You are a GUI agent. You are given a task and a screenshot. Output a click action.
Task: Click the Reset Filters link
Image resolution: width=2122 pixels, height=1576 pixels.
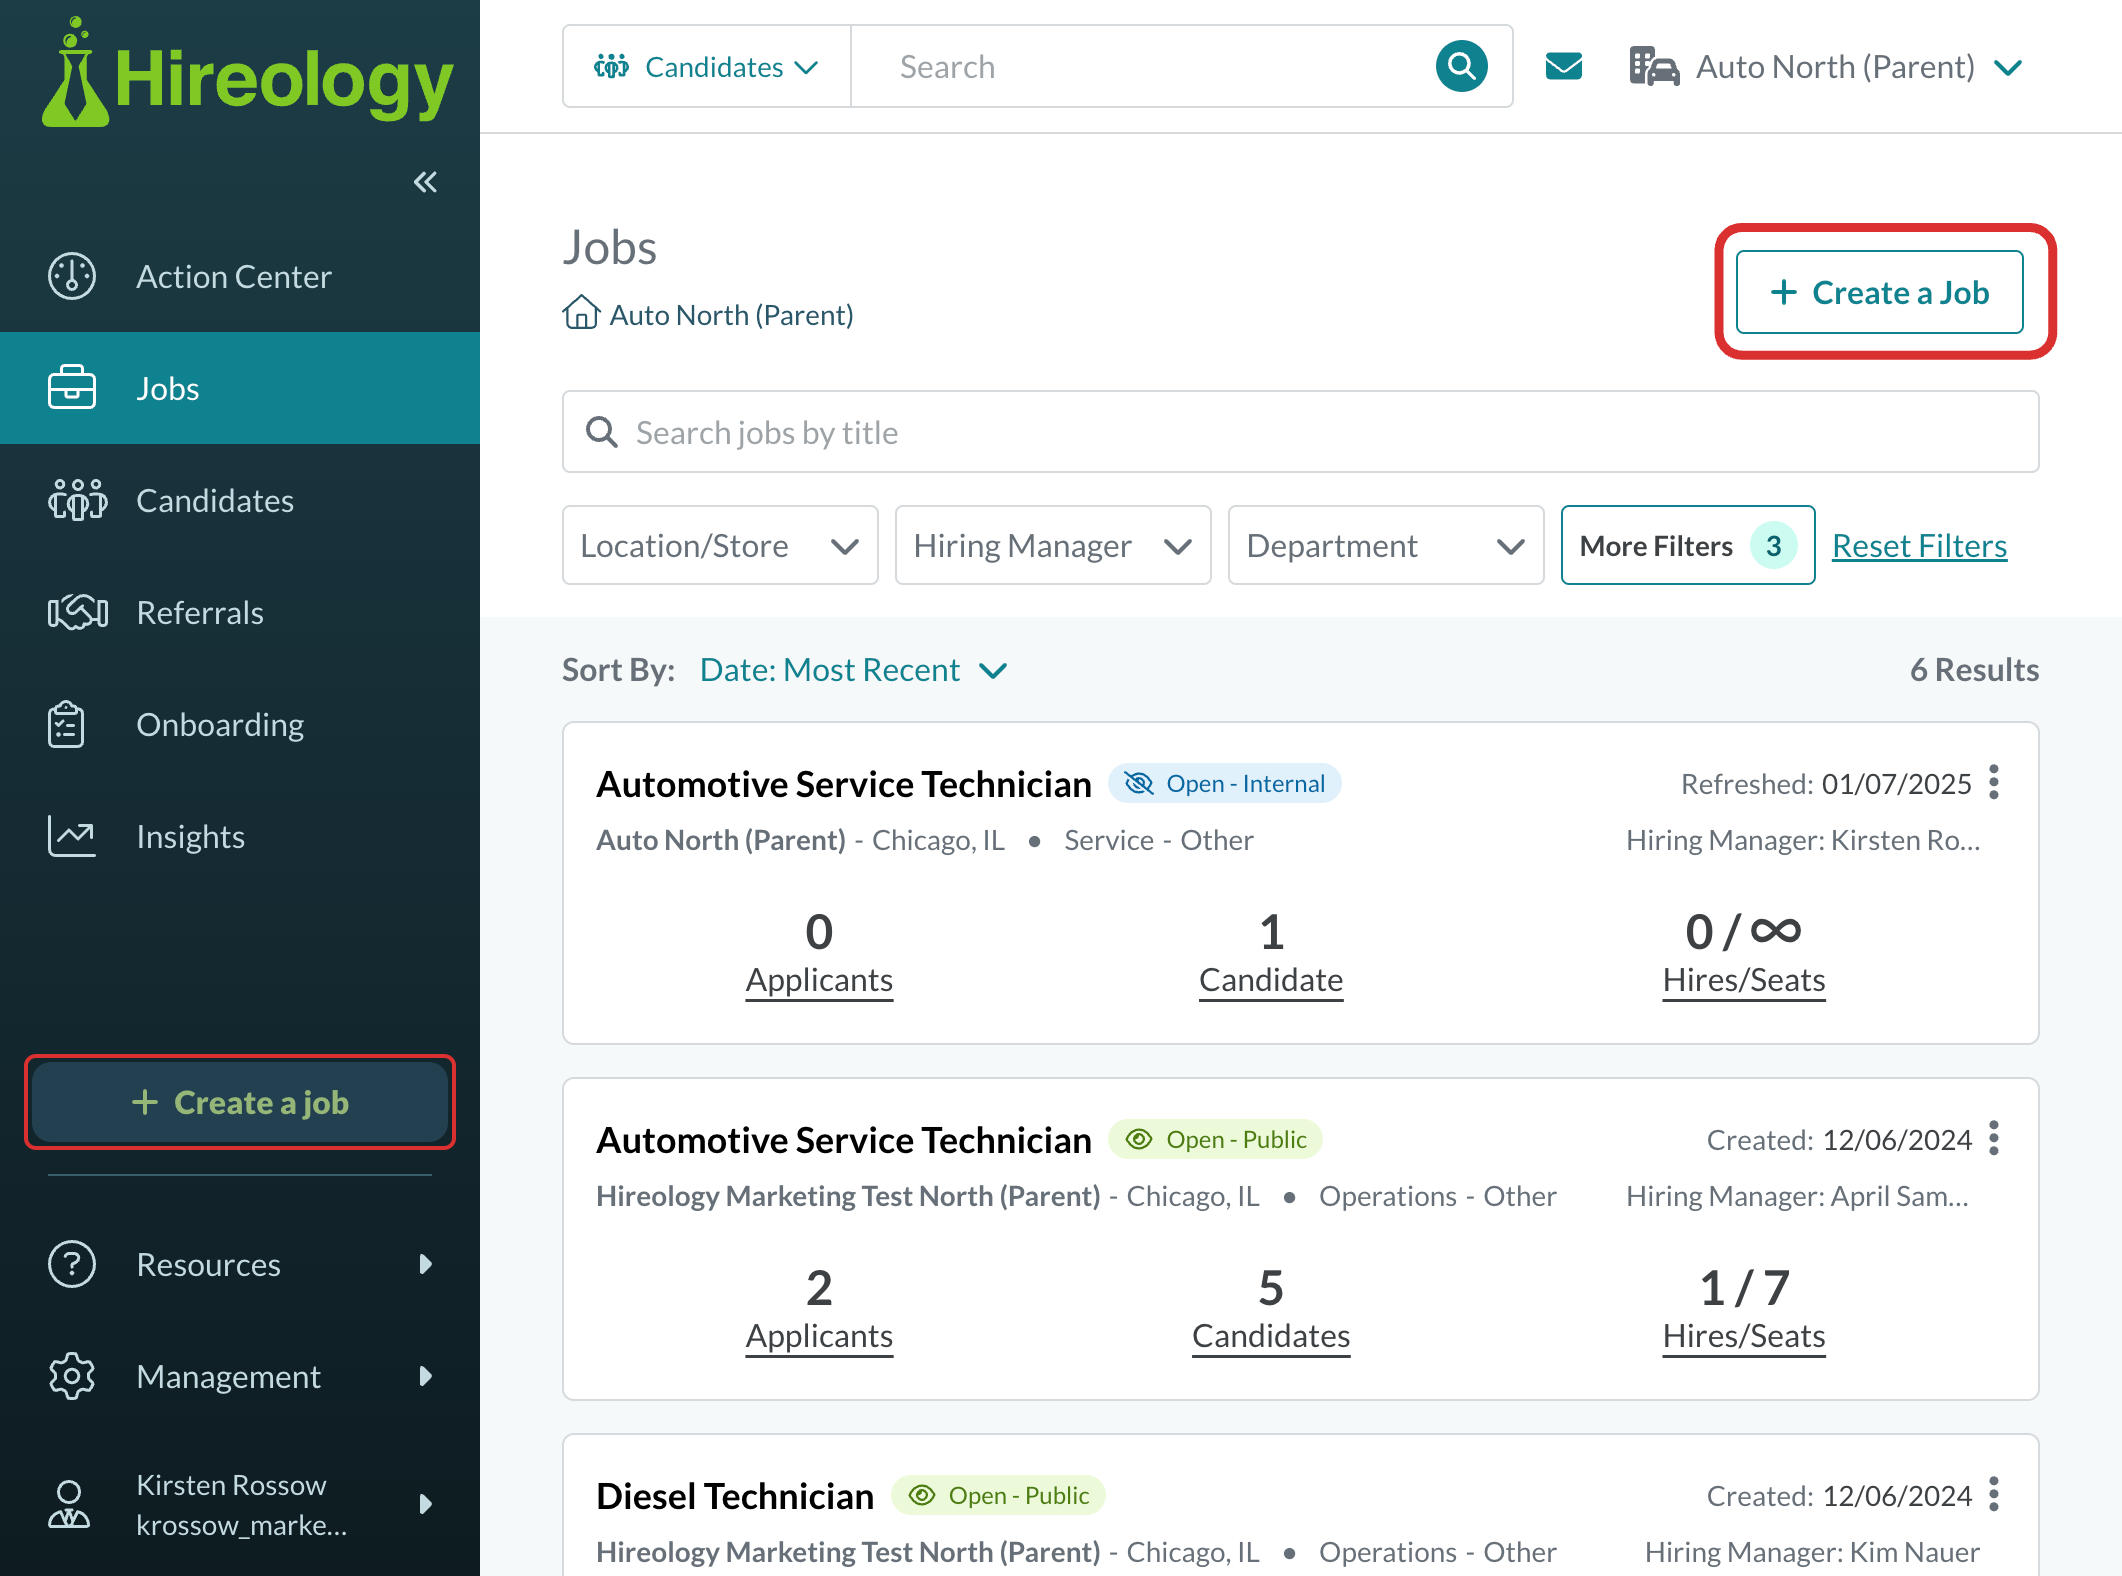(x=1919, y=546)
